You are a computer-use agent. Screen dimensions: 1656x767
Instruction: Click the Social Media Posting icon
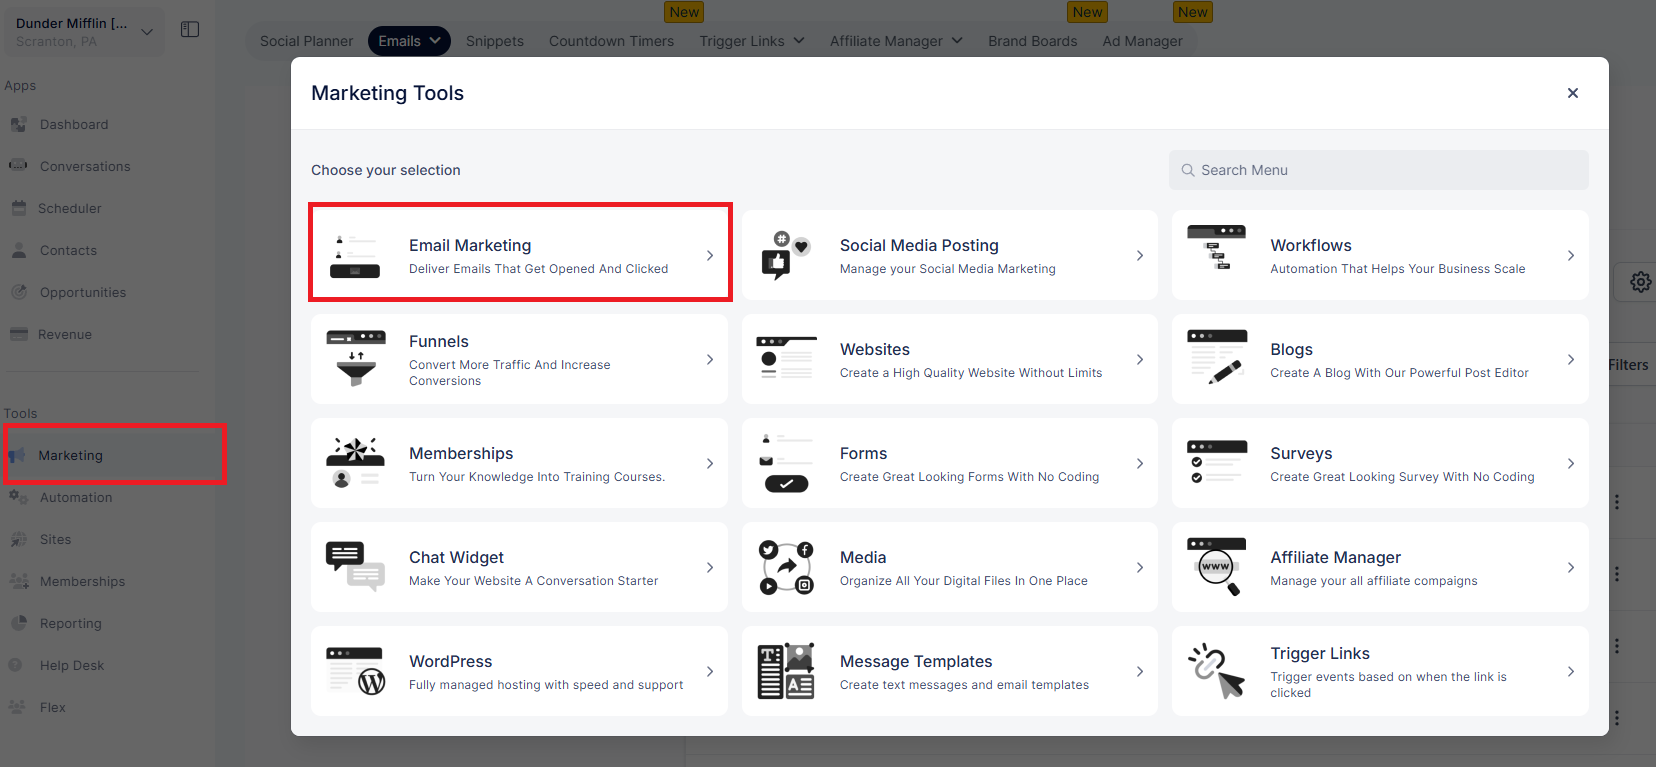pyautogui.click(x=786, y=255)
